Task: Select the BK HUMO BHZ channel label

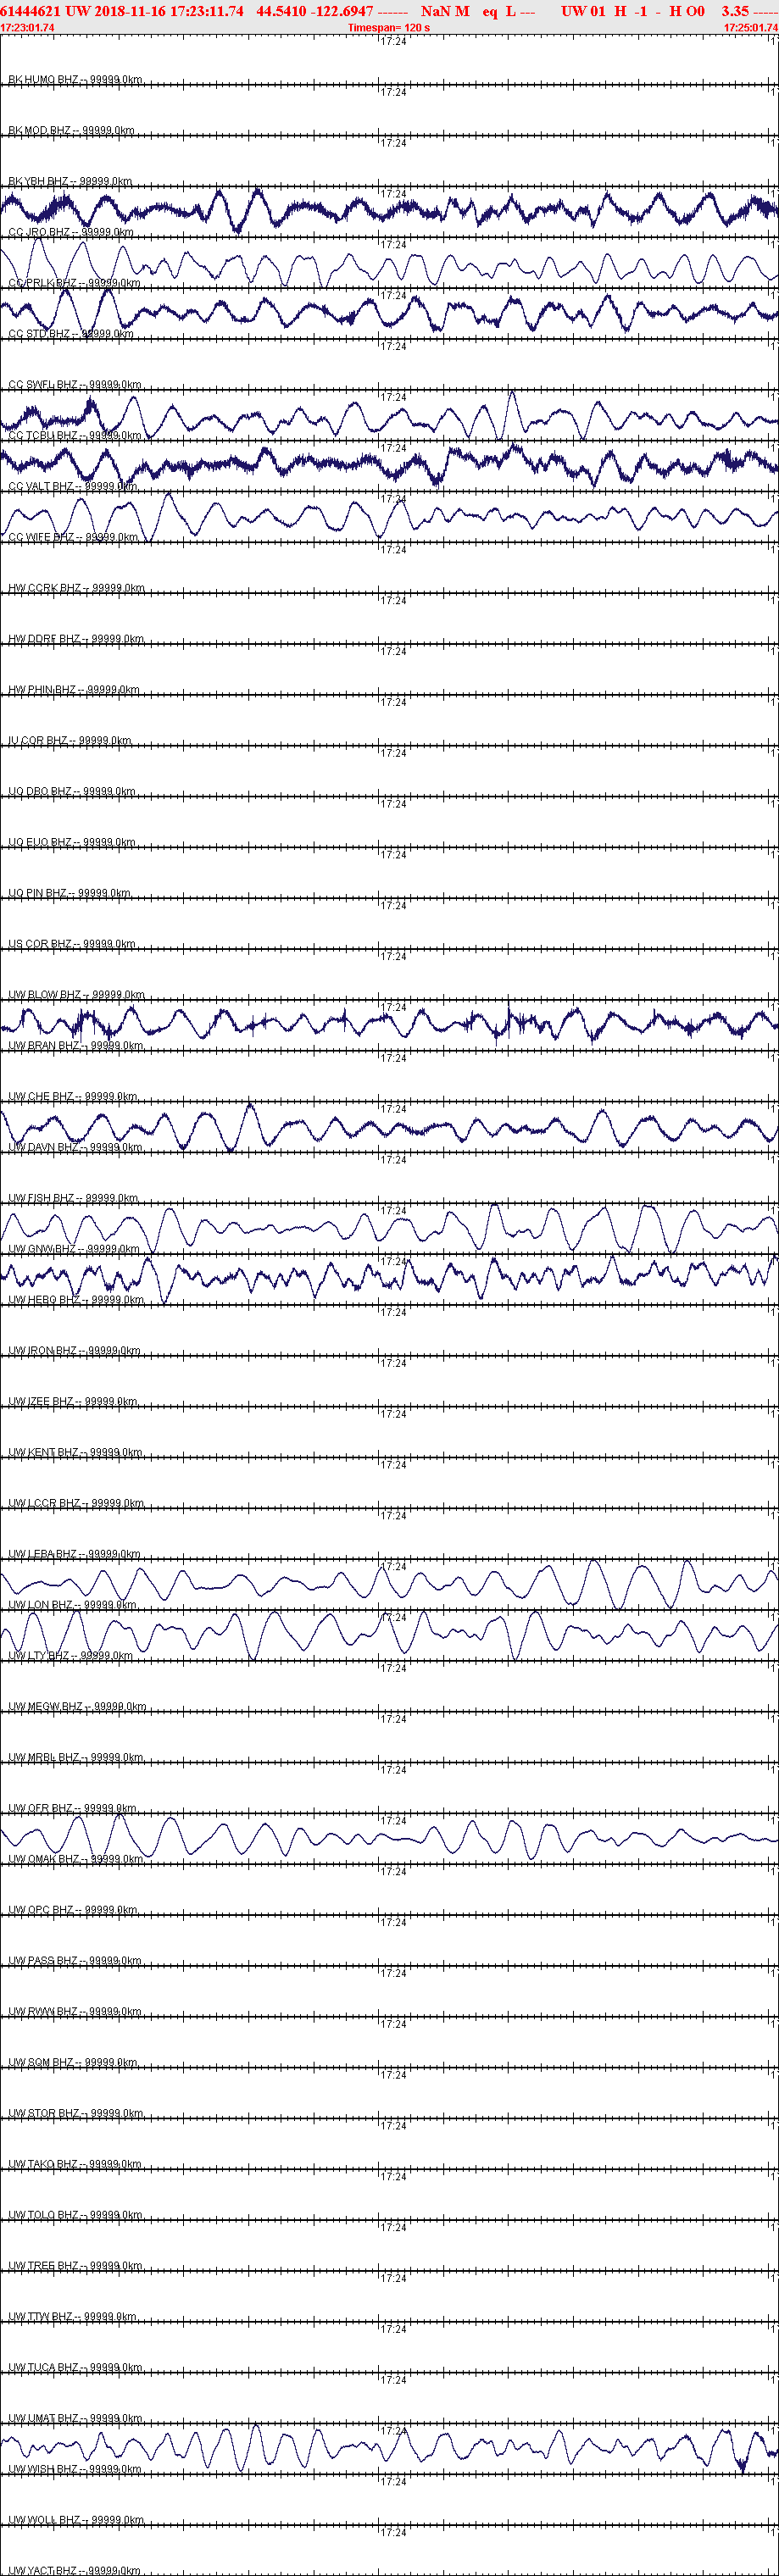Action: (75, 79)
